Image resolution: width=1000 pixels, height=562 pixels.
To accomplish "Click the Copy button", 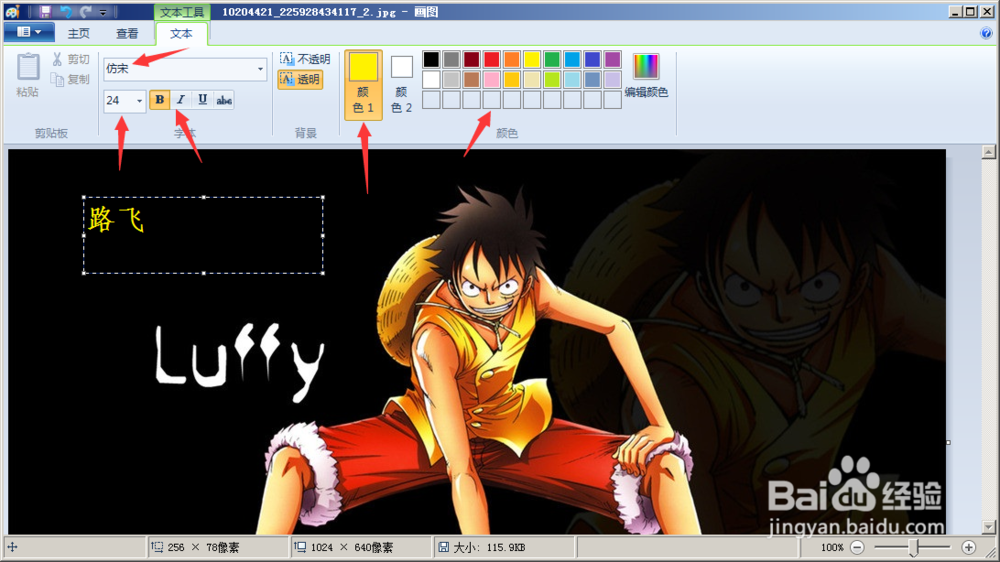I will tap(71, 80).
